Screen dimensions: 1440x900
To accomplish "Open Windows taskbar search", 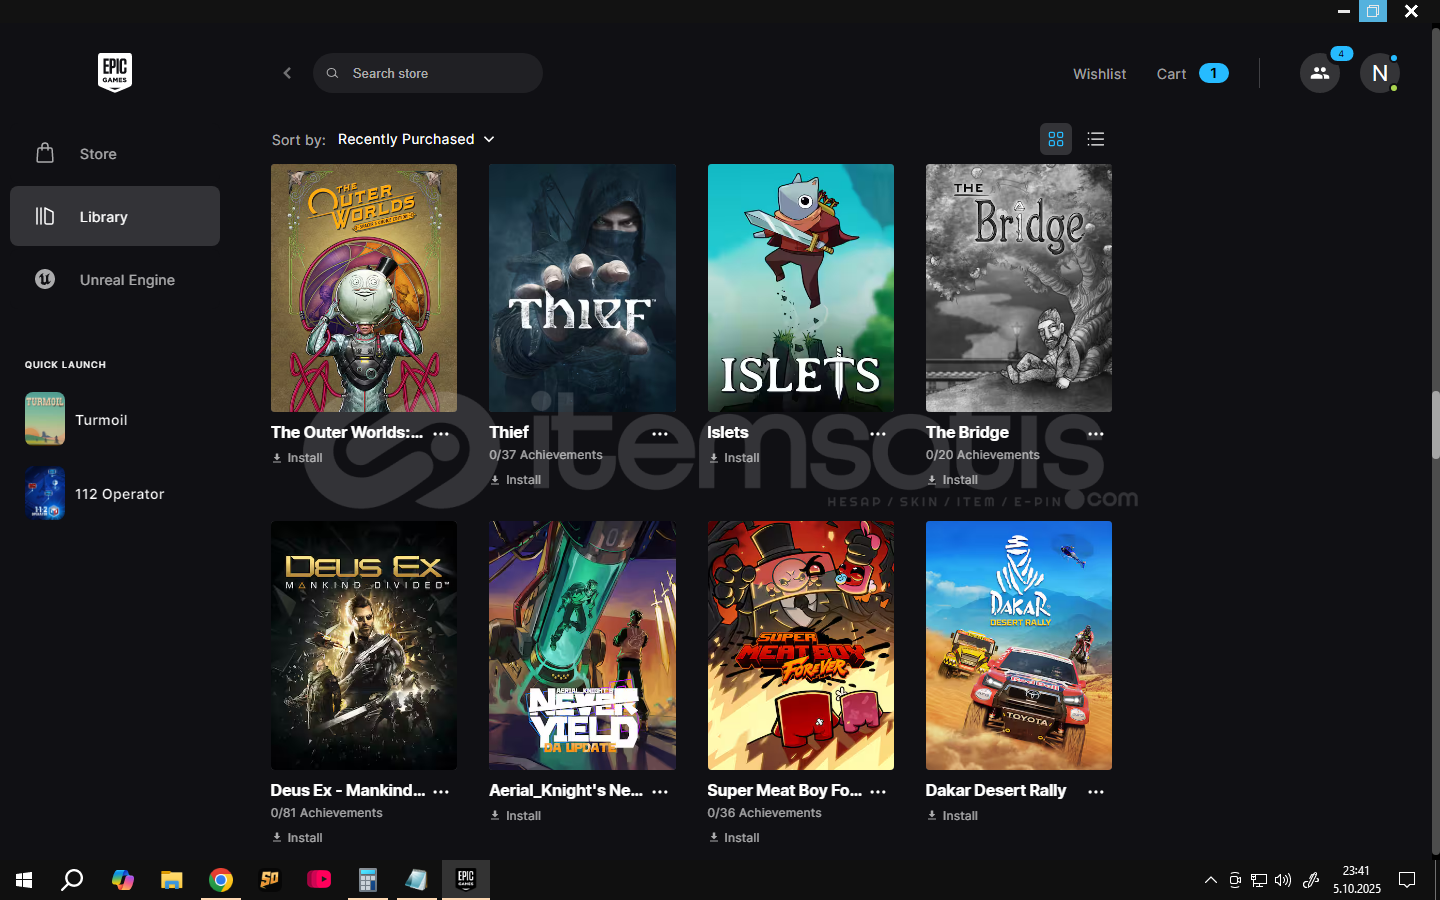I will click(x=72, y=880).
